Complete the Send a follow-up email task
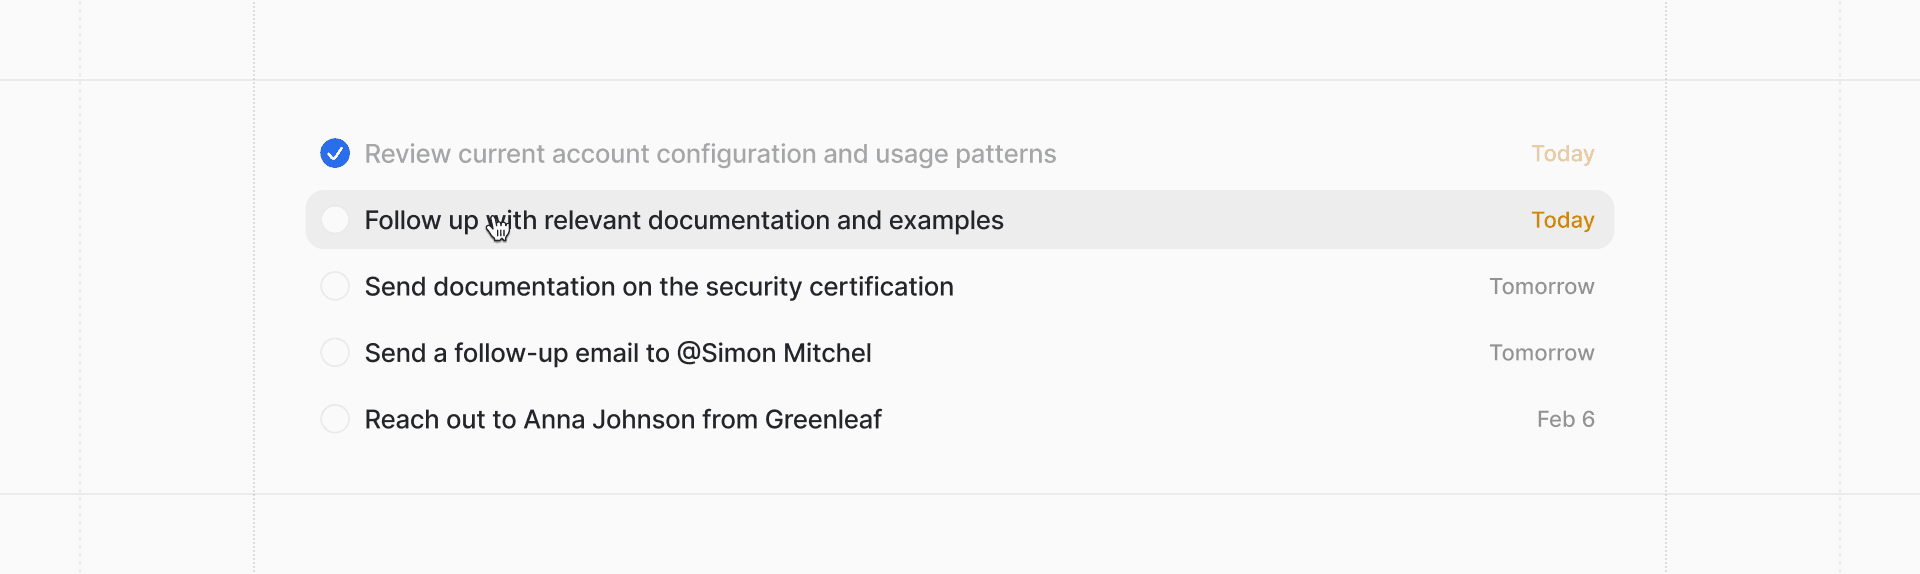This screenshot has height=574, width=1920. [x=335, y=353]
